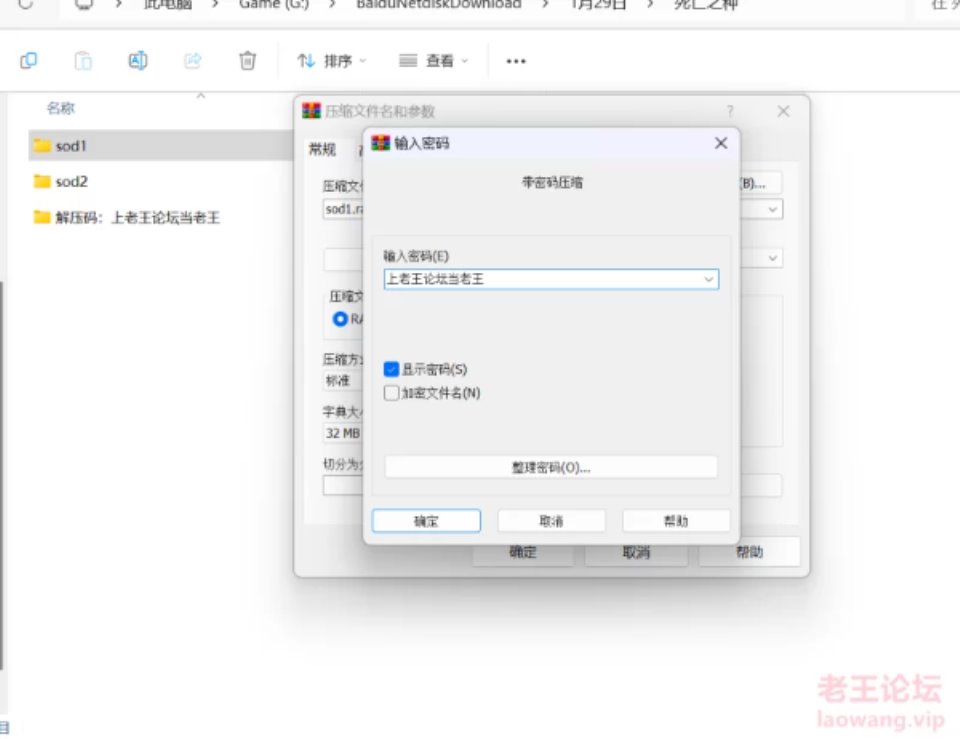The image size is (960, 739).
Task: Close the 输入密码 dialog with X
Action: [720, 143]
